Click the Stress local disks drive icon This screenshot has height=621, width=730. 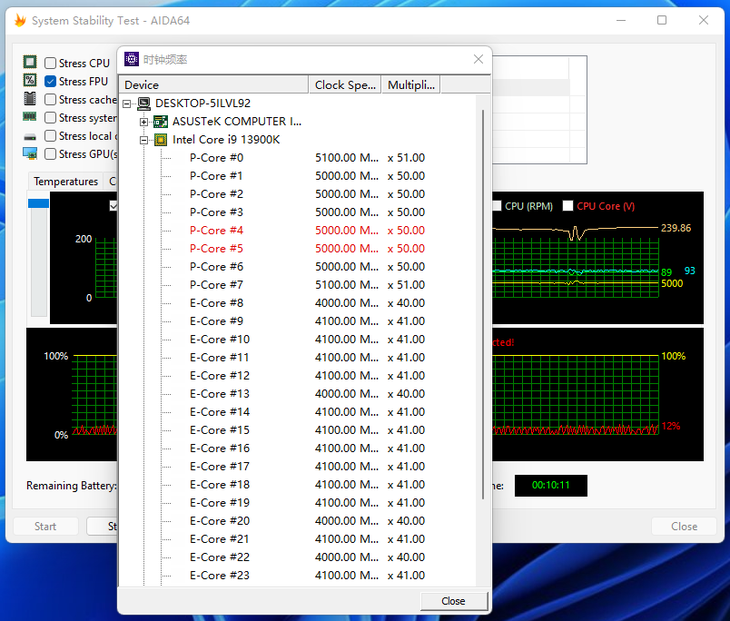point(30,137)
